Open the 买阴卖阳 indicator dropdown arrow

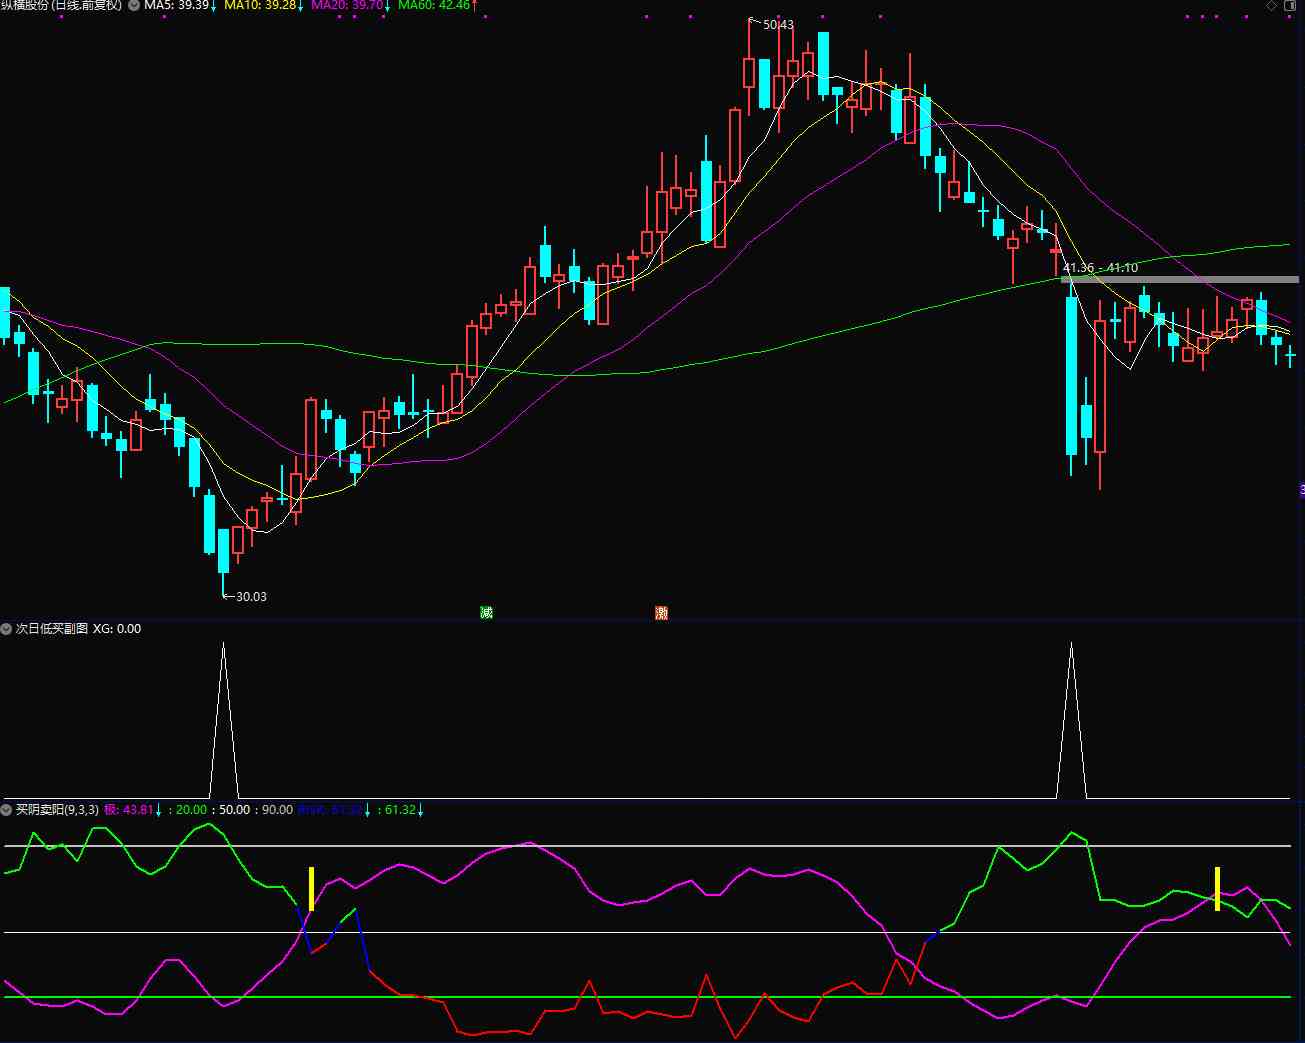6,810
